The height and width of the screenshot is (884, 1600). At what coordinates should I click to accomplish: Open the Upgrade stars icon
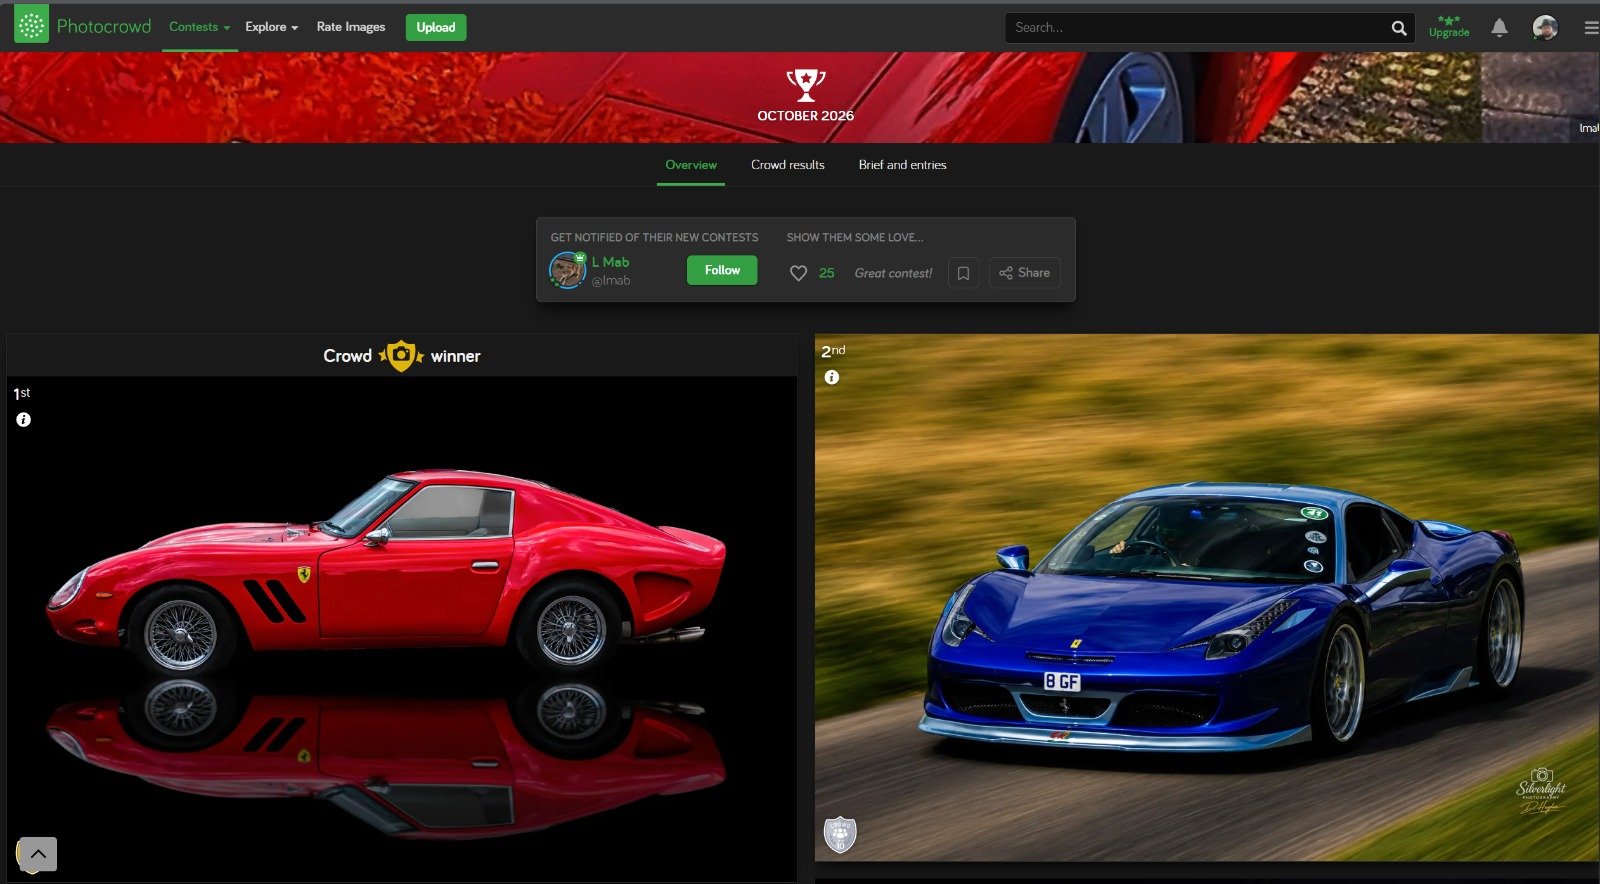click(x=1449, y=27)
